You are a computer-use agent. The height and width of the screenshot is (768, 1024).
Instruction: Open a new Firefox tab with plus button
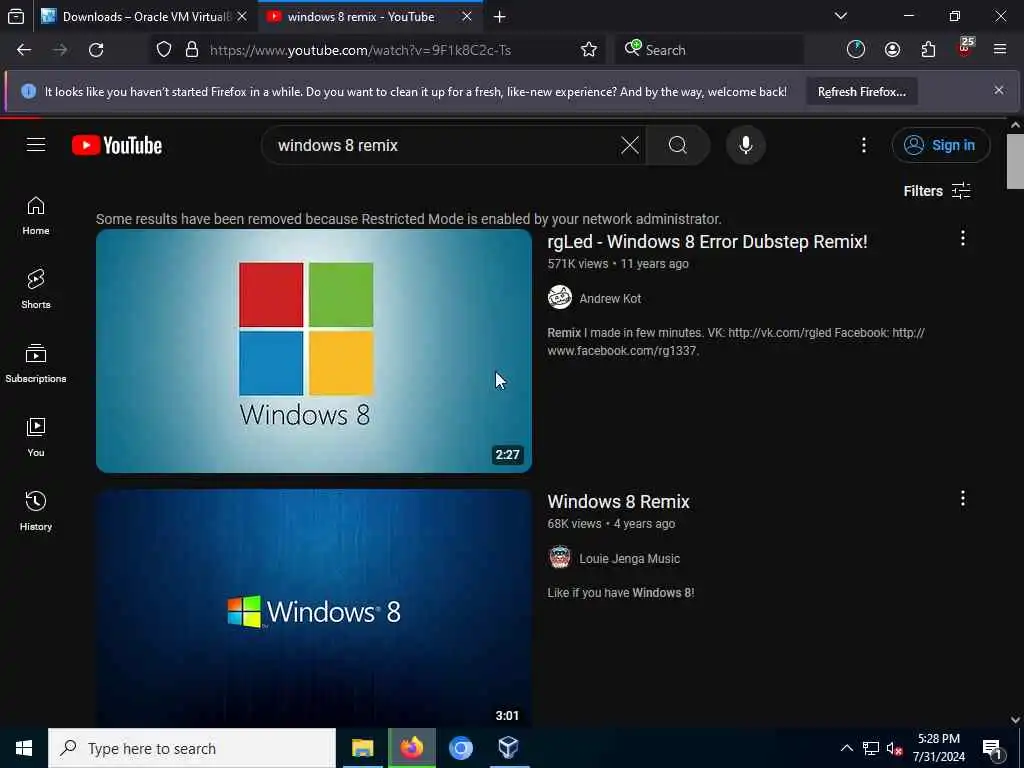tap(500, 16)
